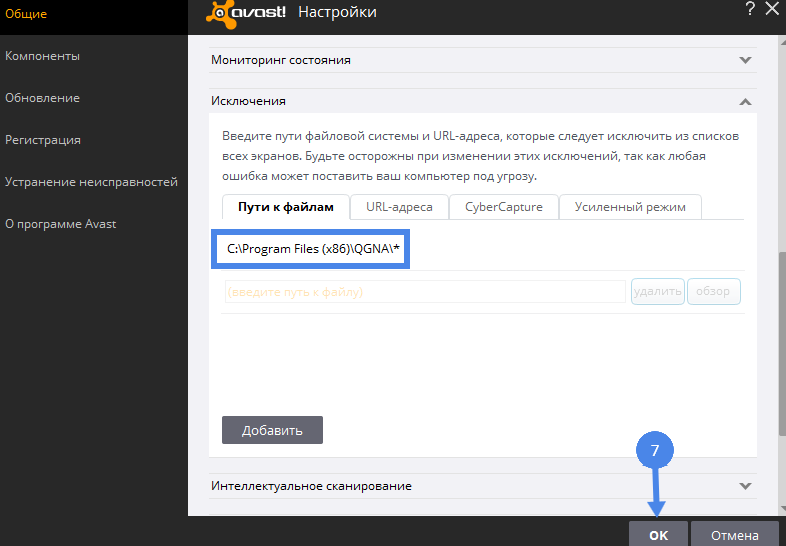Open the help question mark icon
The width and height of the screenshot is (786, 546).
click(x=750, y=9)
